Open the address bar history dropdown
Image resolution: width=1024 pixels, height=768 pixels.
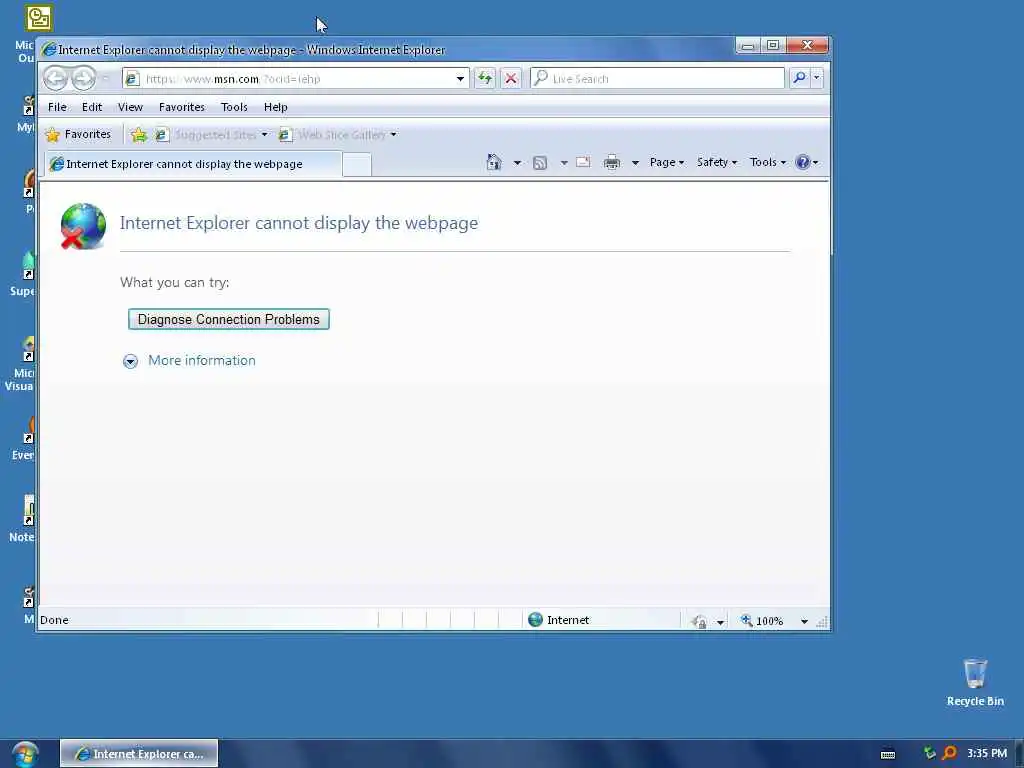pyautogui.click(x=460, y=78)
